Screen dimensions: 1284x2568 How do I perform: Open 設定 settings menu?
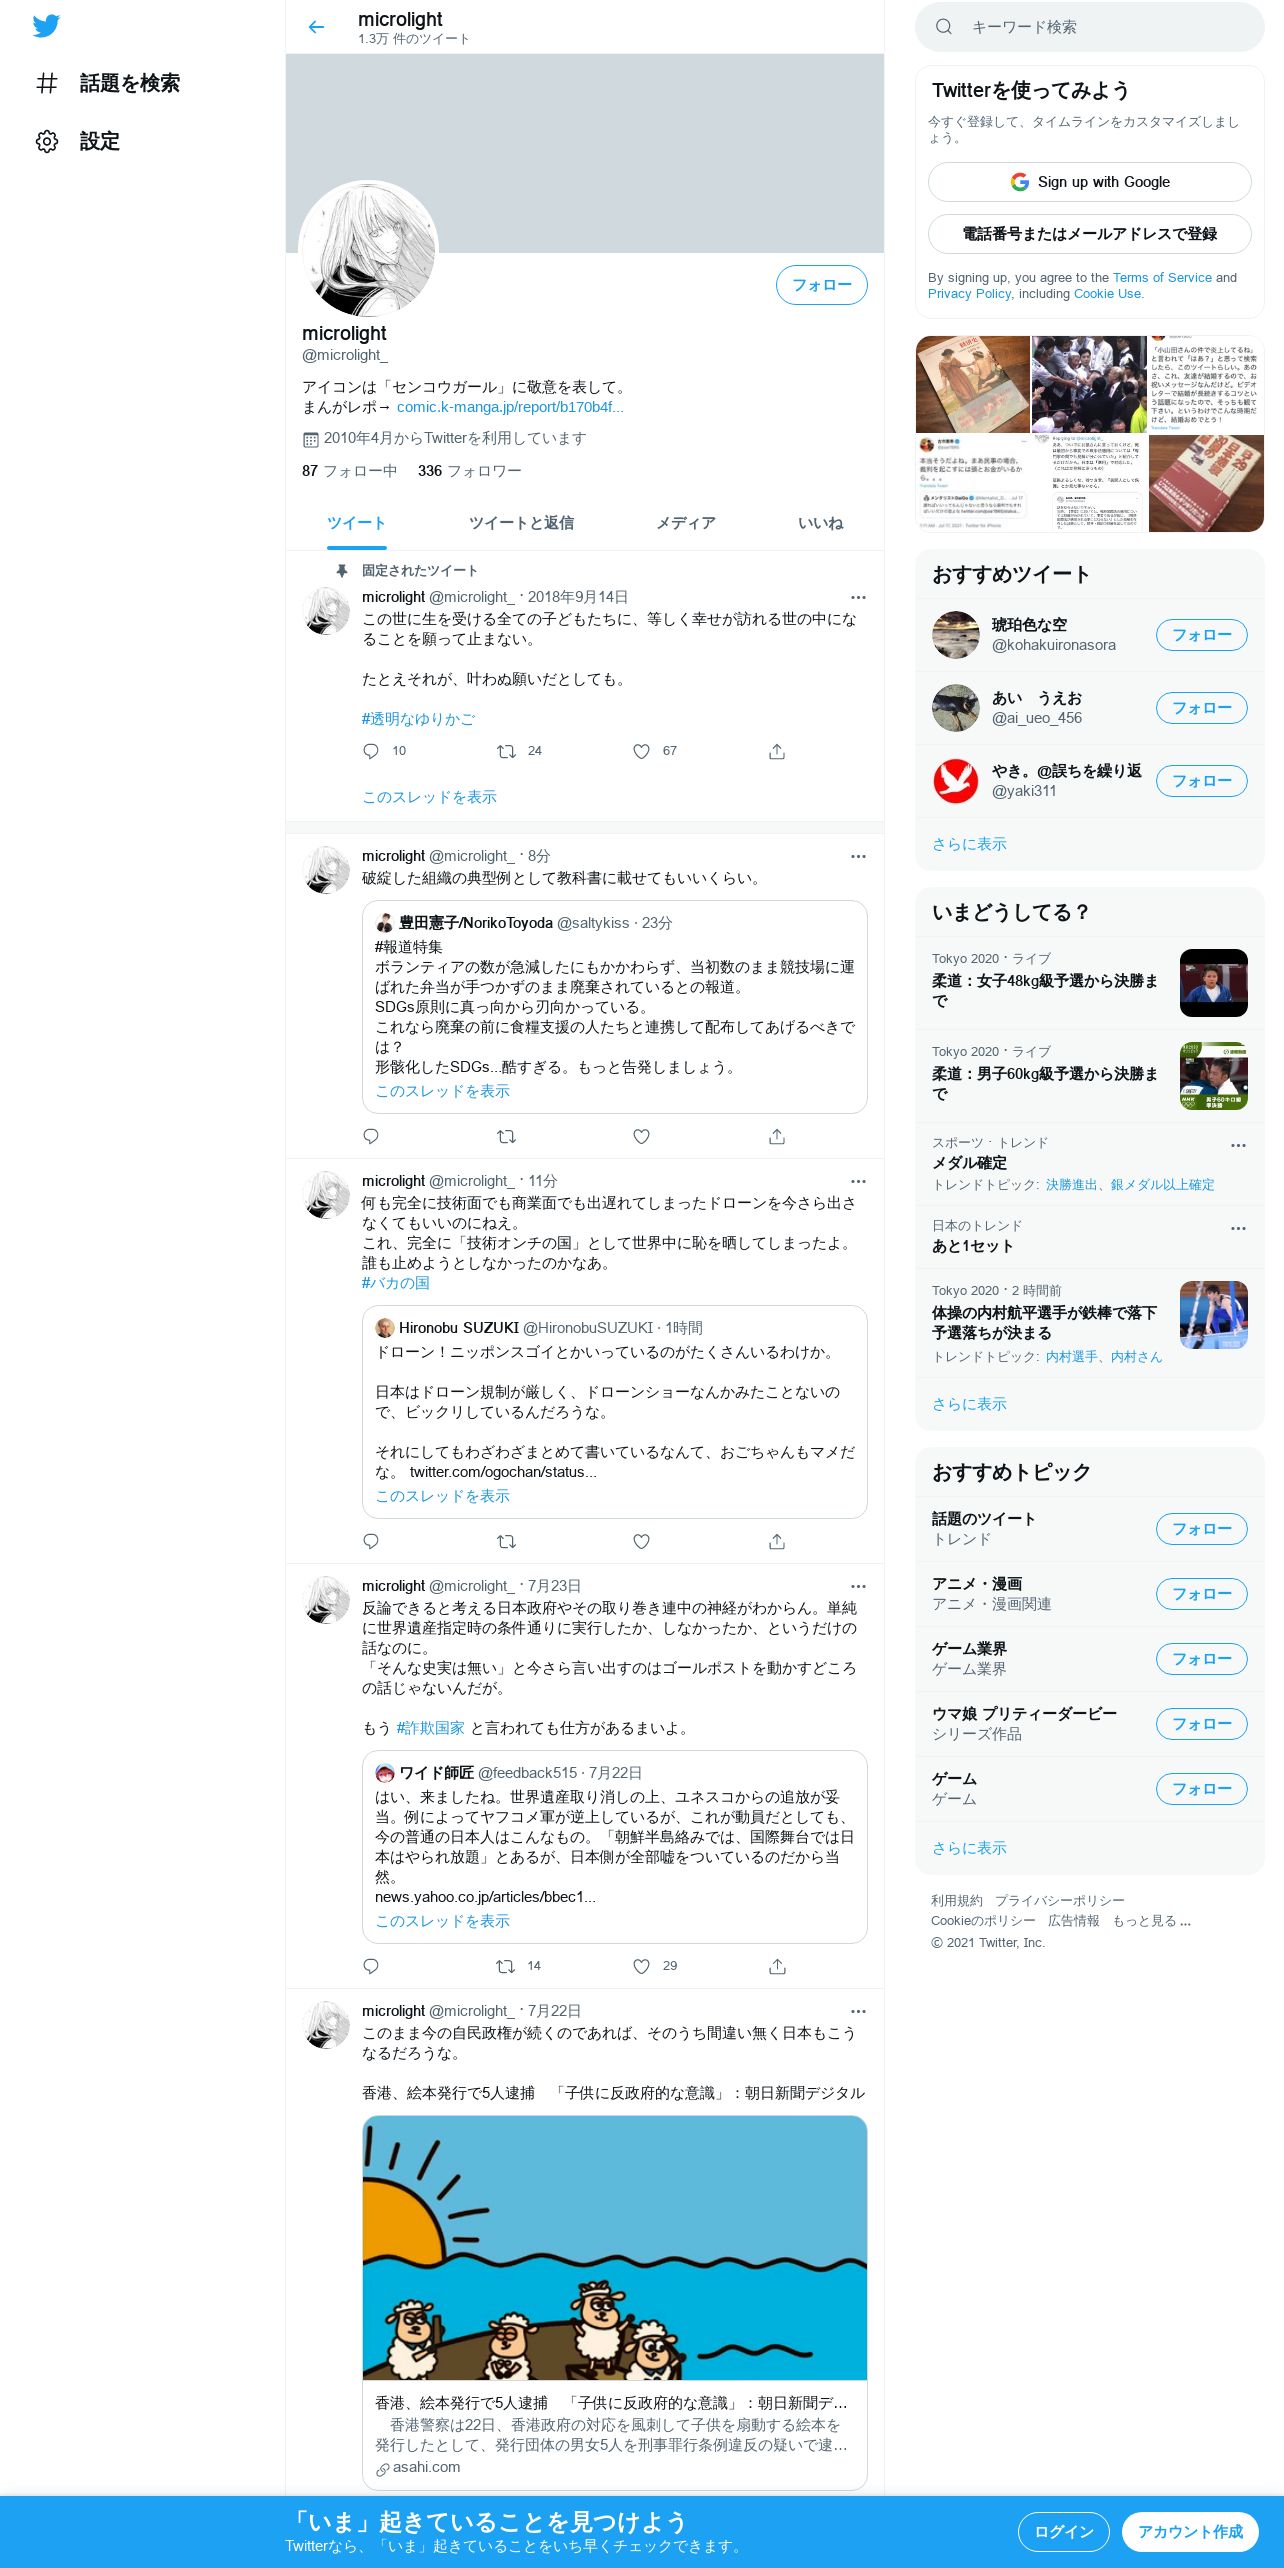[78, 141]
